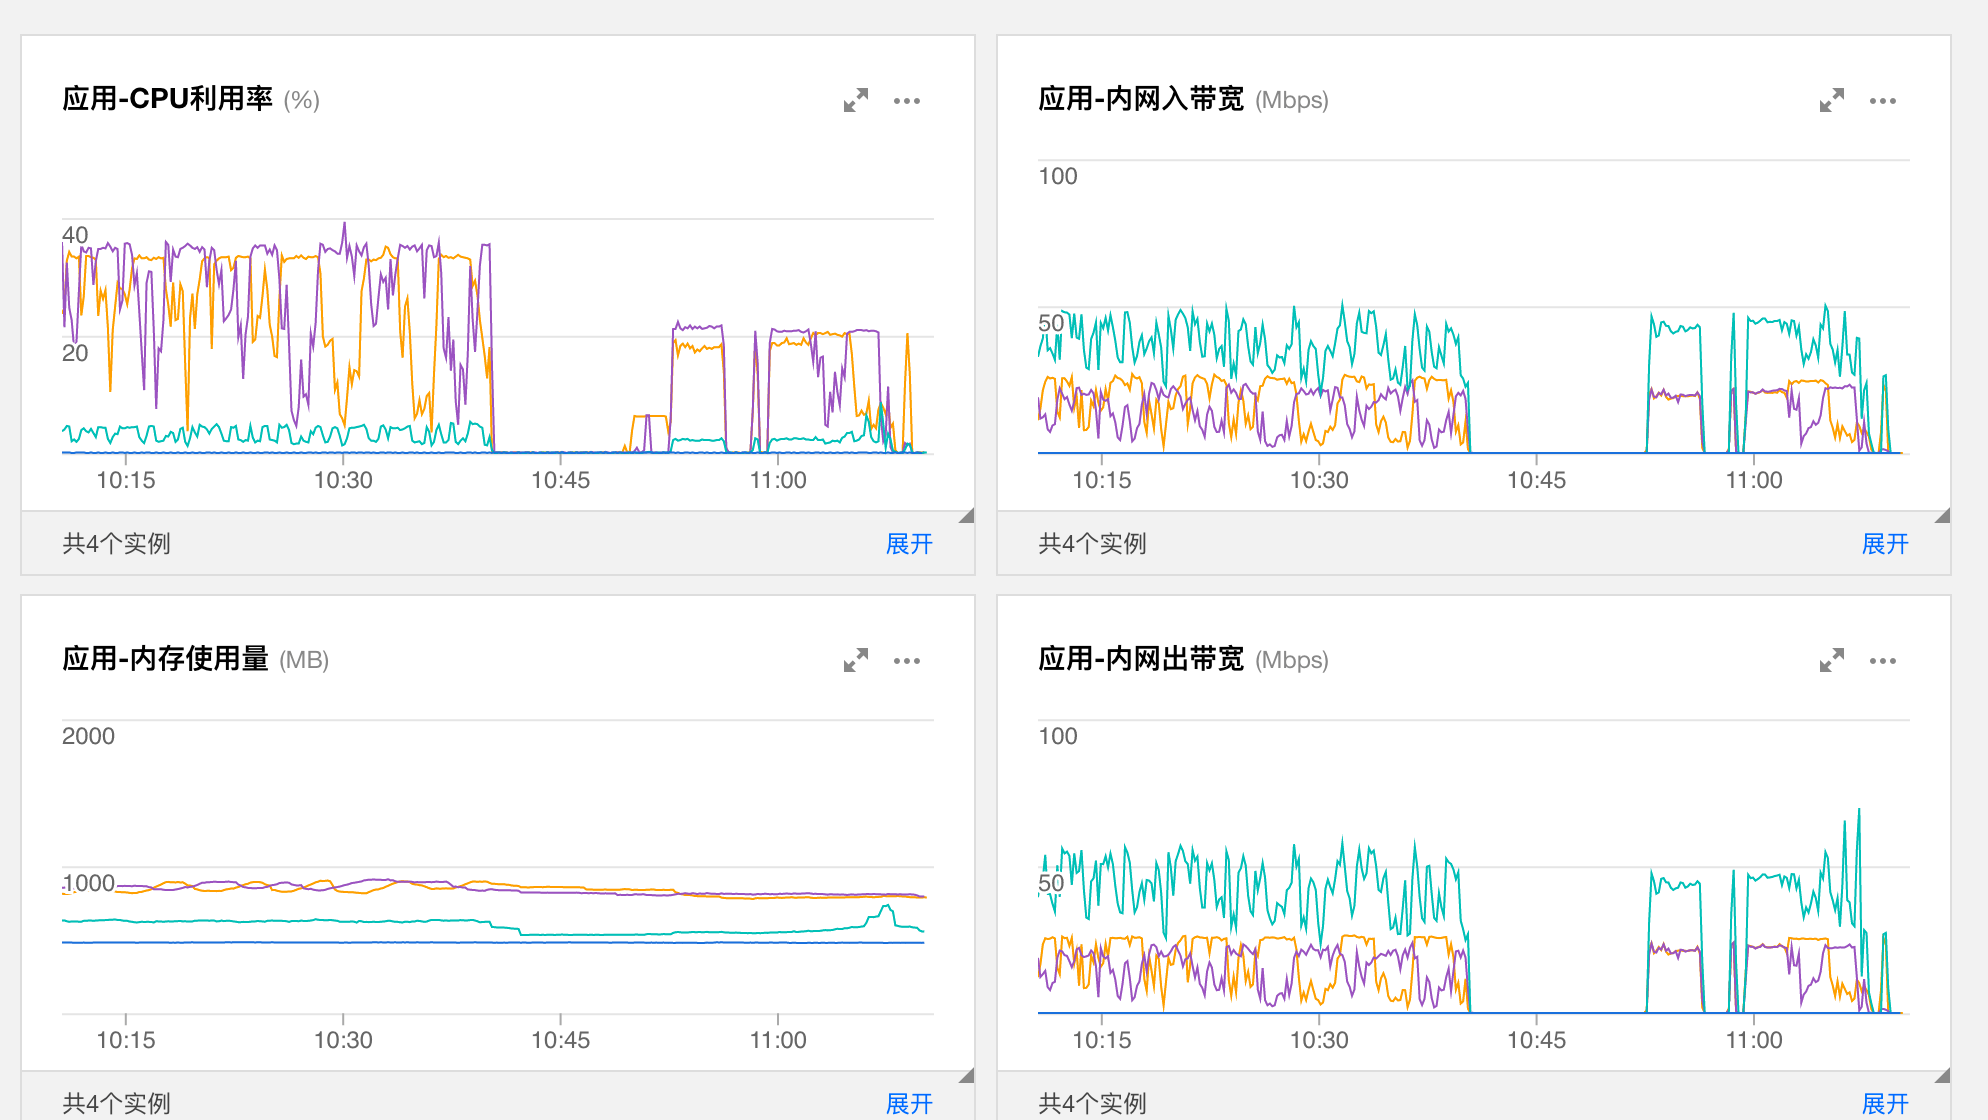Enlarge the 应用-内存使用量 chart to fullscreen
This screenshot has height=1120, width=1988.
855,660
